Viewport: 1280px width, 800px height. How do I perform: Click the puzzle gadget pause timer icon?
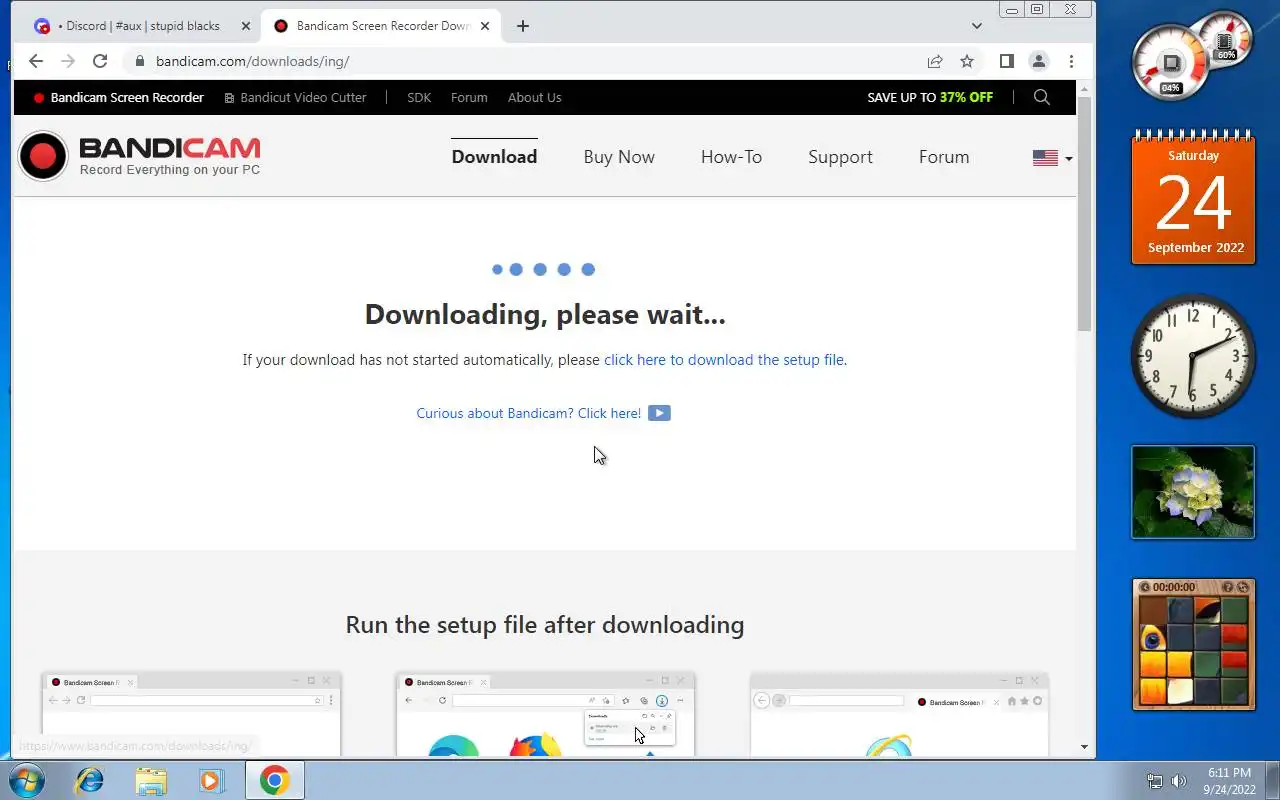pos(1145,587)
